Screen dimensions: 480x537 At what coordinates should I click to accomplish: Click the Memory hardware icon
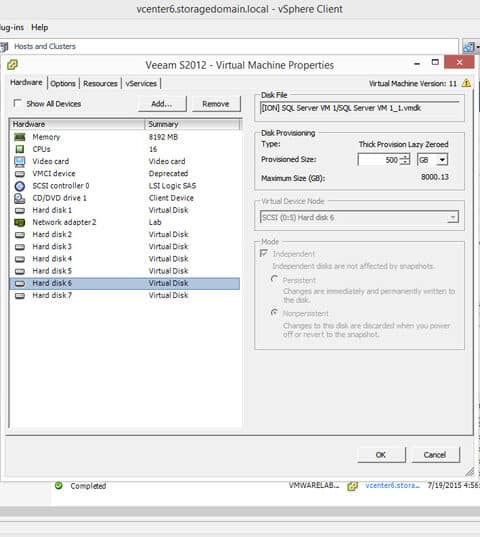(20, 137)
